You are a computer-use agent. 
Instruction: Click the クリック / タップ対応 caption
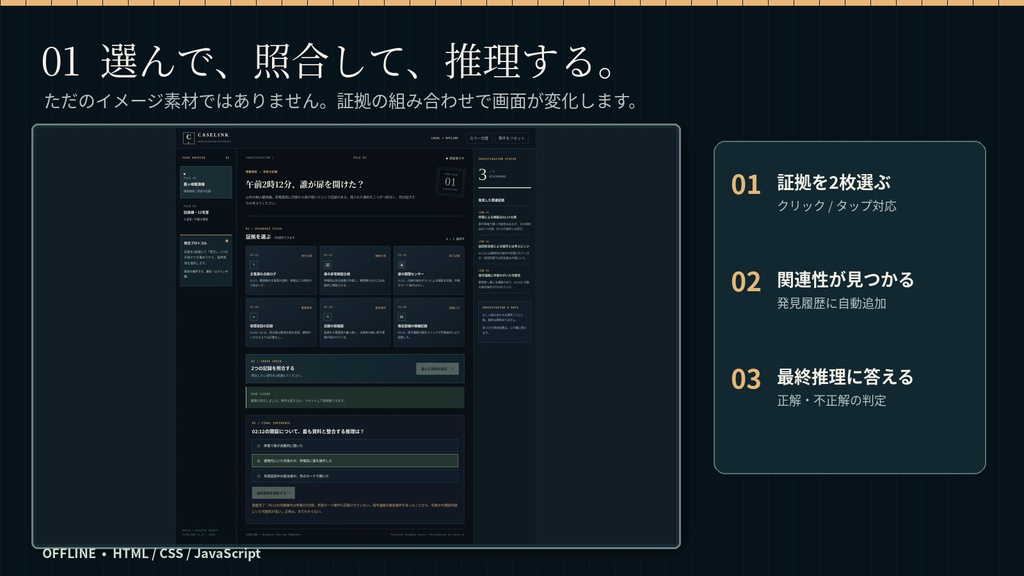(x=837, y=206)
